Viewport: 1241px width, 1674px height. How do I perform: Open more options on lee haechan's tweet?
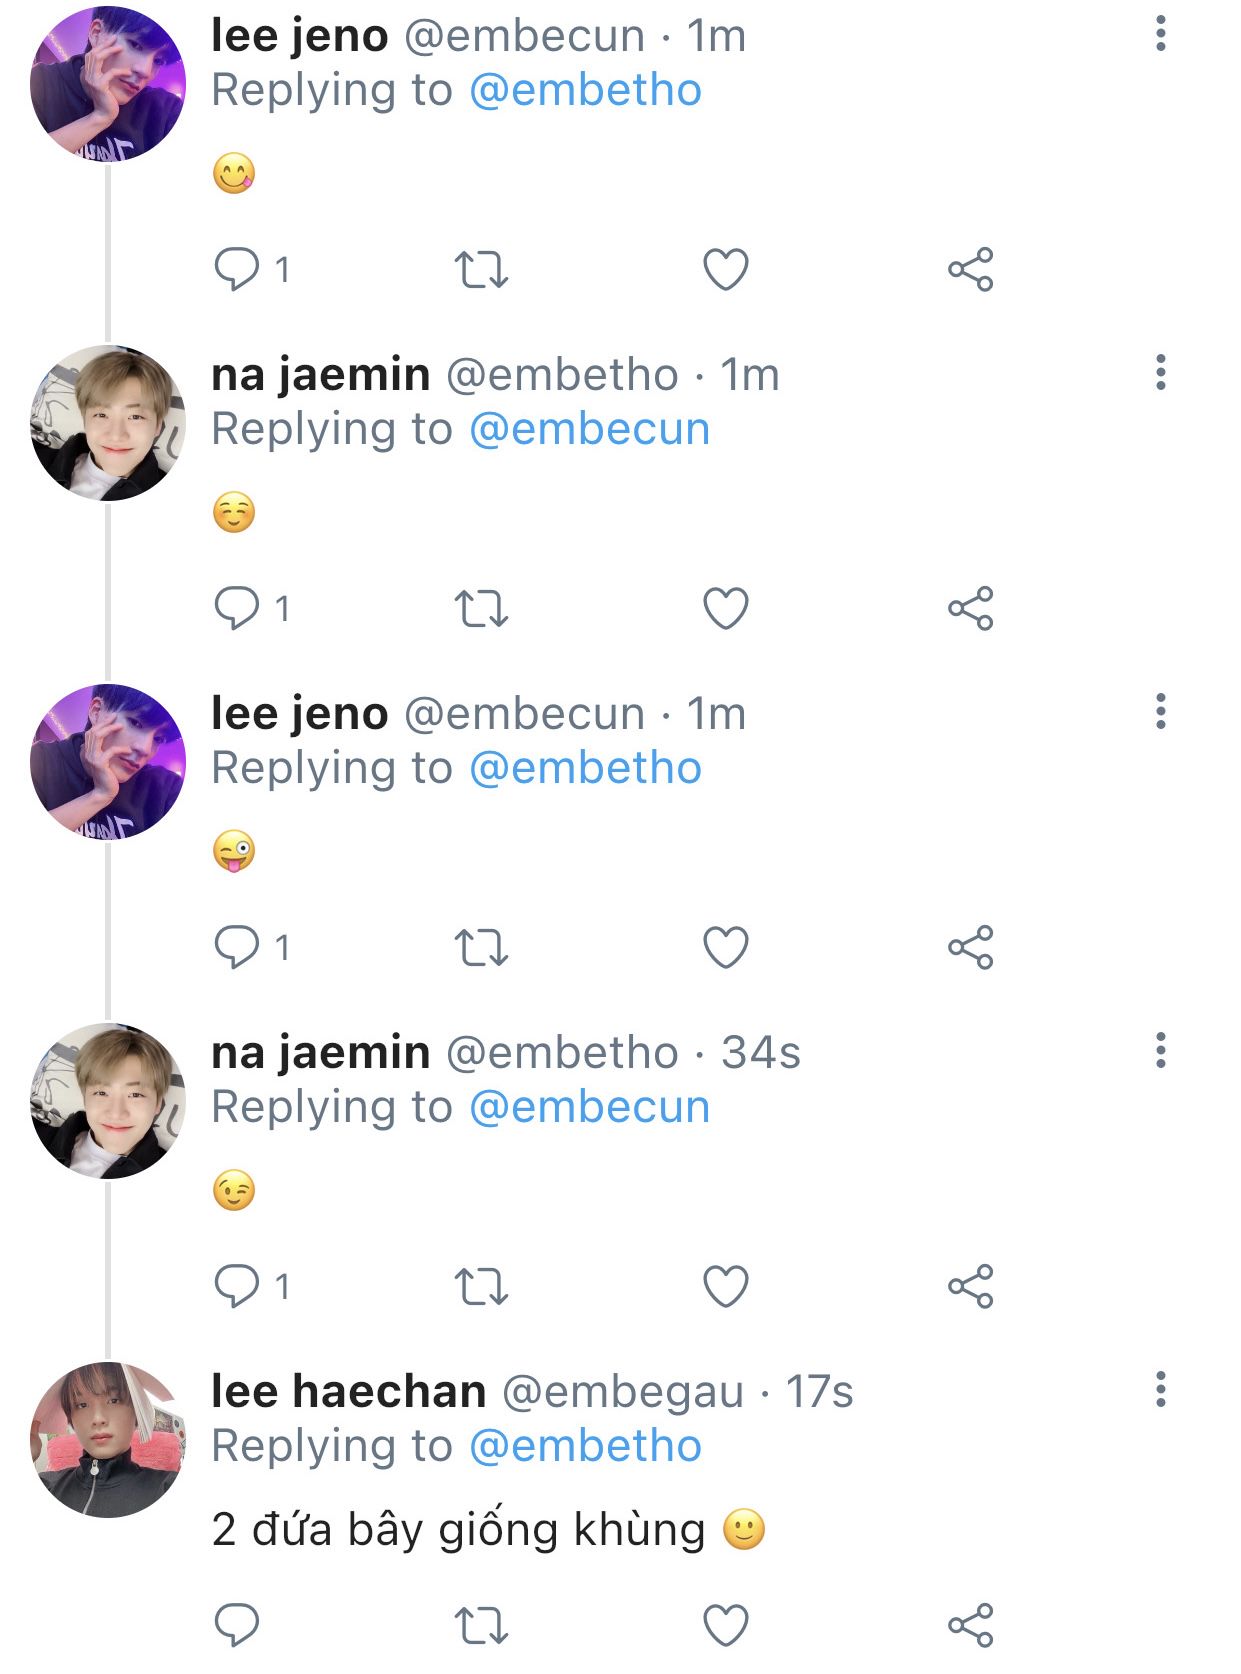click(x=1160, y=1389)
